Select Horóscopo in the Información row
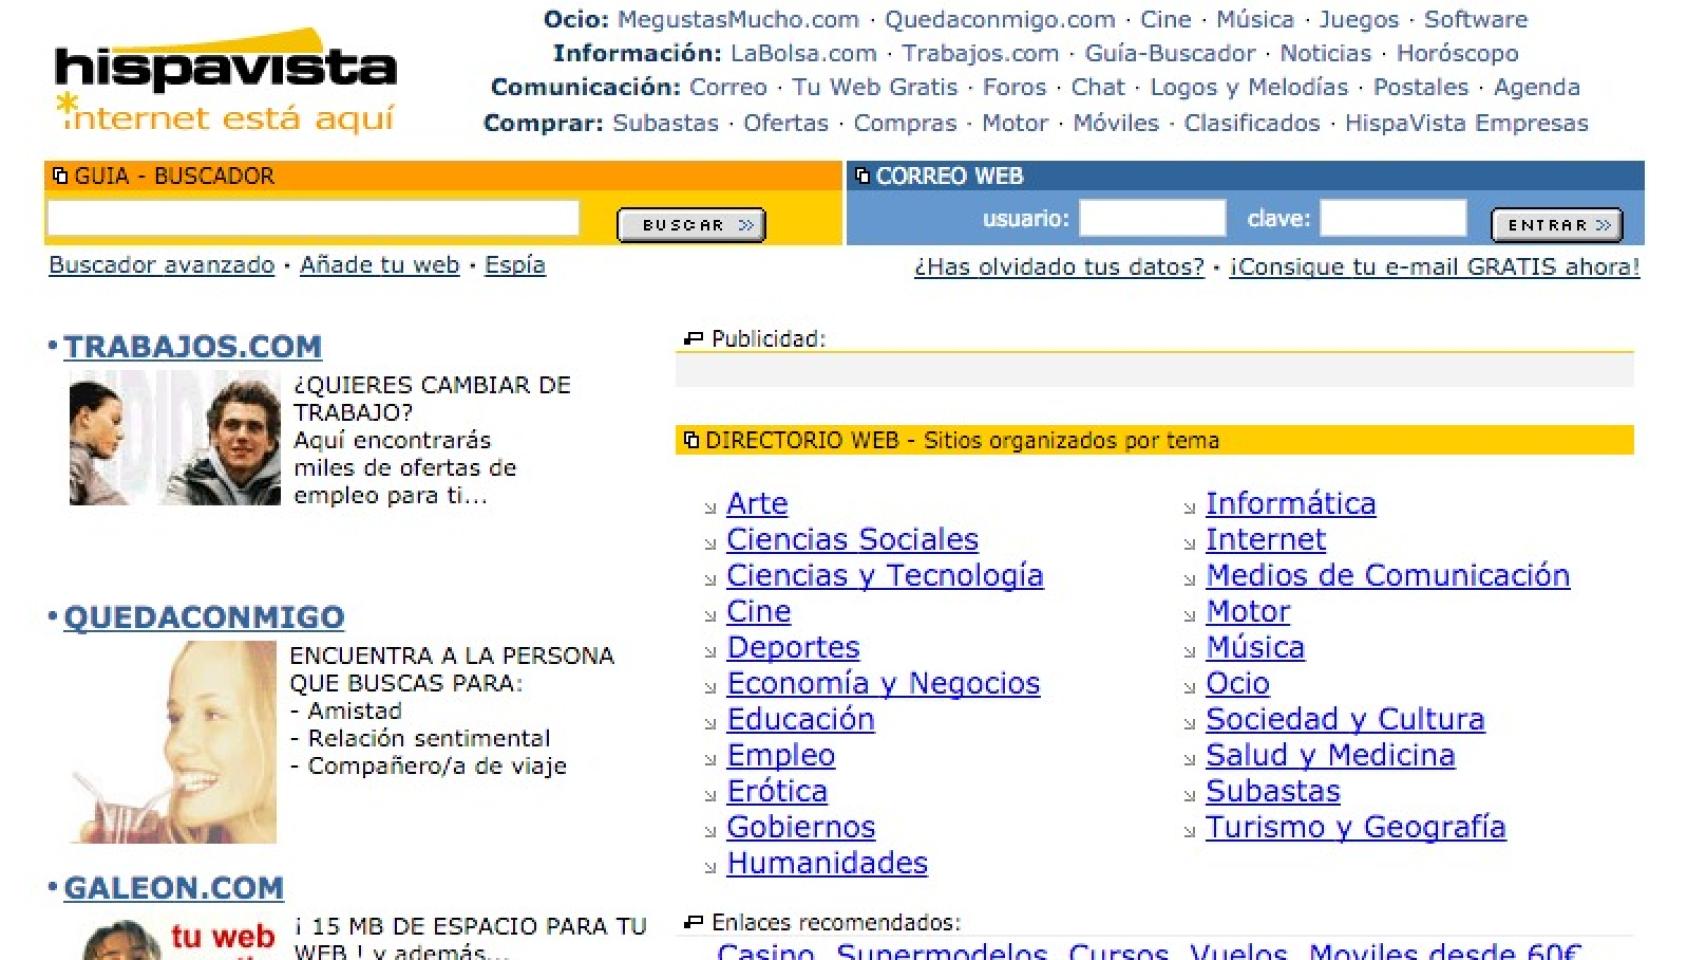The image size is (1706, 960). click(x=1456, y=53)
